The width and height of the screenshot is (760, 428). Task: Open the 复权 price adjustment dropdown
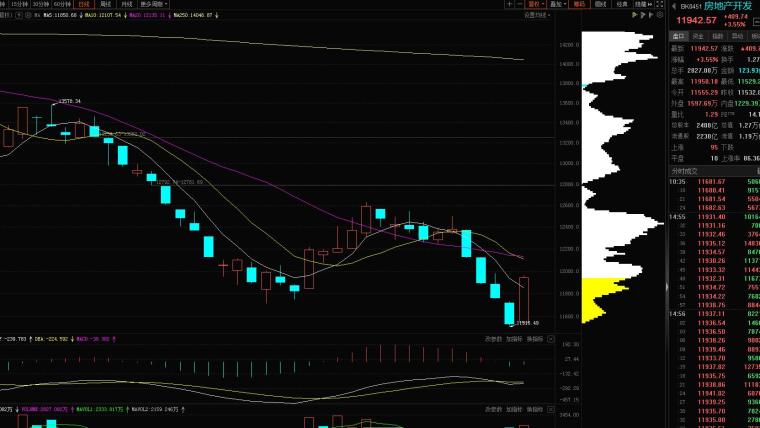534,5
